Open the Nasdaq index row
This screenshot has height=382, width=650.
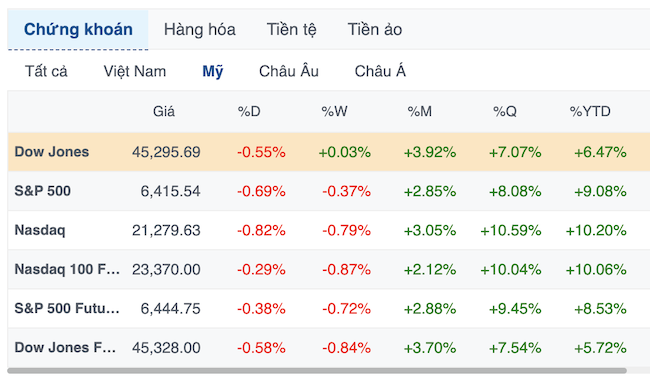(x=329, y=230)
